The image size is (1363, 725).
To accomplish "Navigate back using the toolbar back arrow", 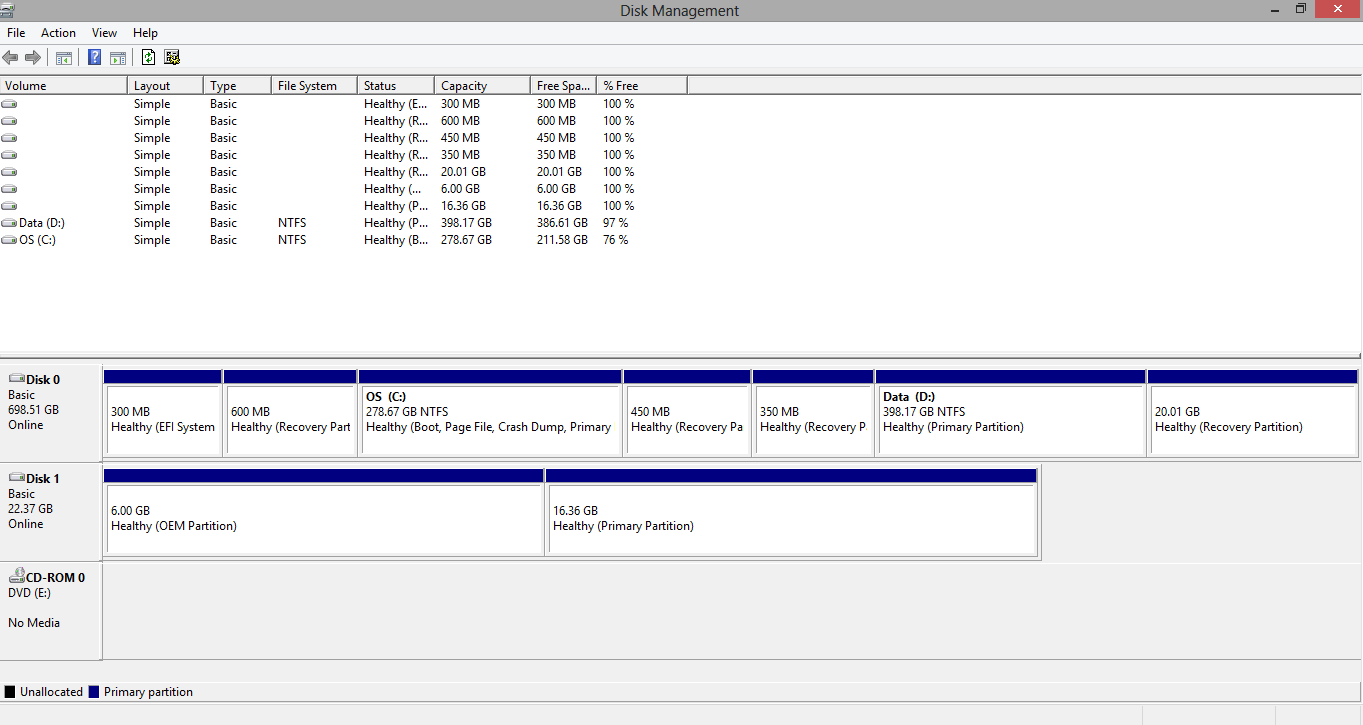I will 10,57.
